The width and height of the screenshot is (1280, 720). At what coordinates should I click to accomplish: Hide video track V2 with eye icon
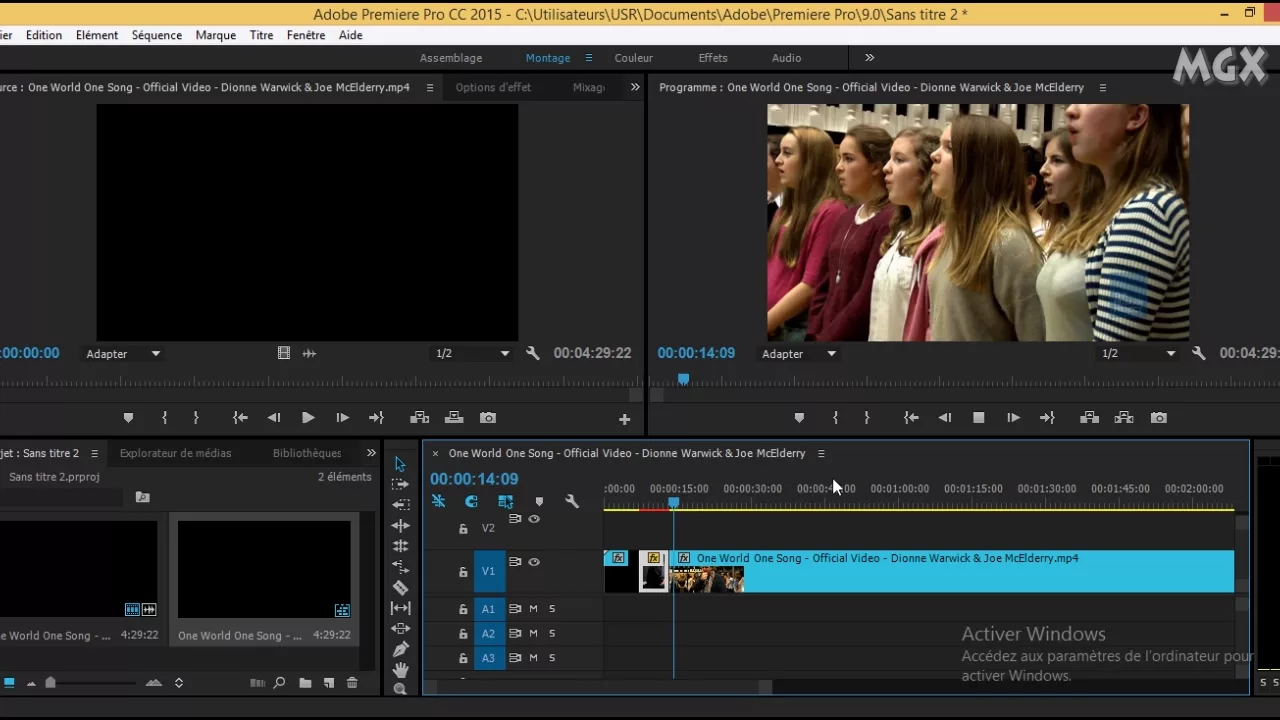click(534, 519)
